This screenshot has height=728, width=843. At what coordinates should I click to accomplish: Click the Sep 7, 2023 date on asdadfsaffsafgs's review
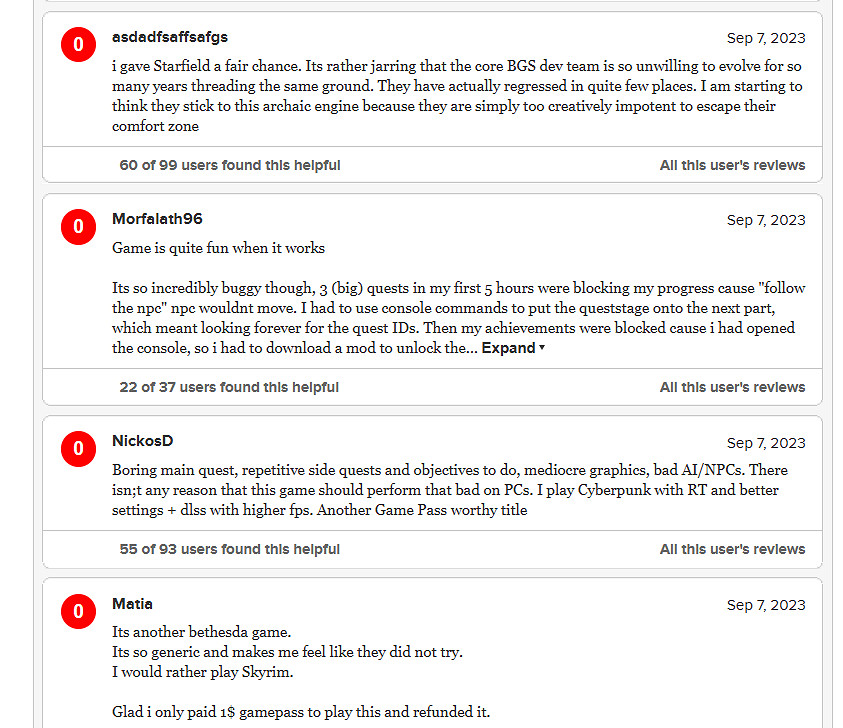[x=765, y=38]
